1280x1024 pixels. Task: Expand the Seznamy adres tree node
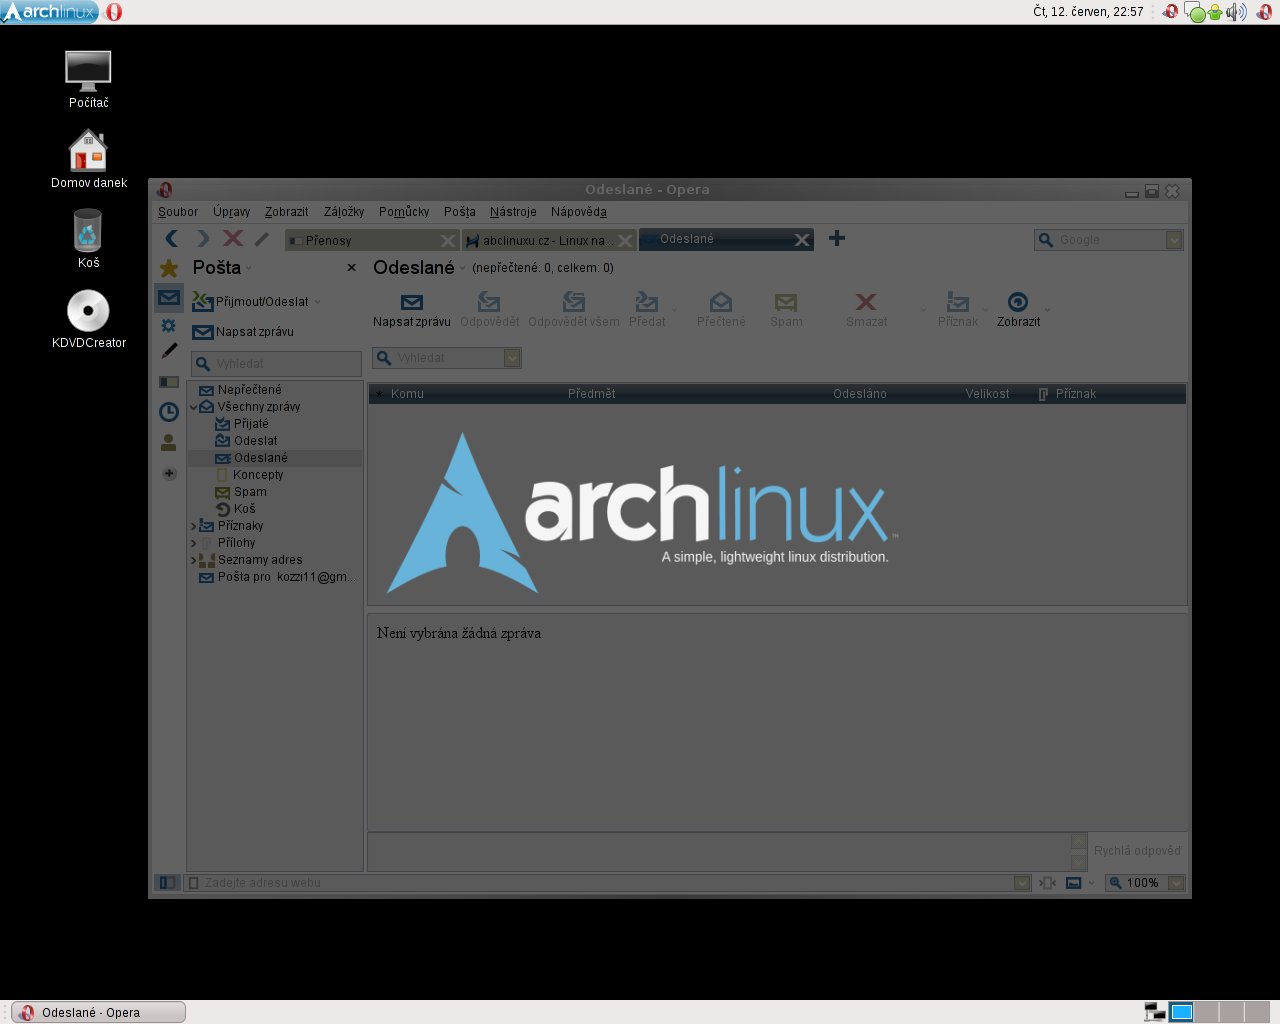tap(194, 560)
